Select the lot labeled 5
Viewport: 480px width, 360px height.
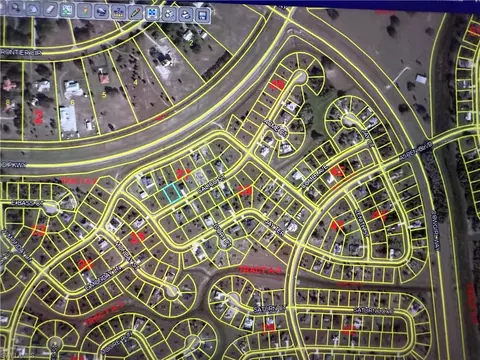[104, 95]
